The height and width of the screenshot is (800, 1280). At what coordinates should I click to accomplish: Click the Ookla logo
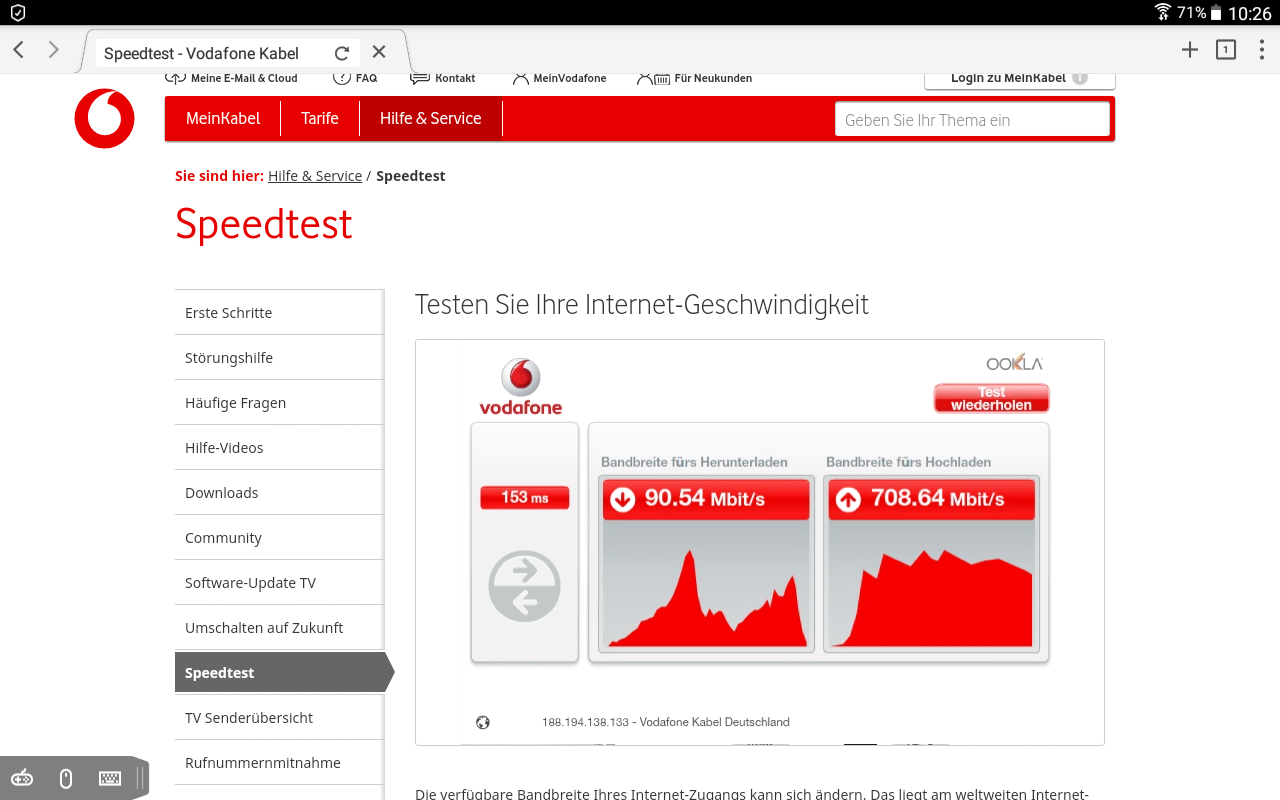pos(1014,363)
